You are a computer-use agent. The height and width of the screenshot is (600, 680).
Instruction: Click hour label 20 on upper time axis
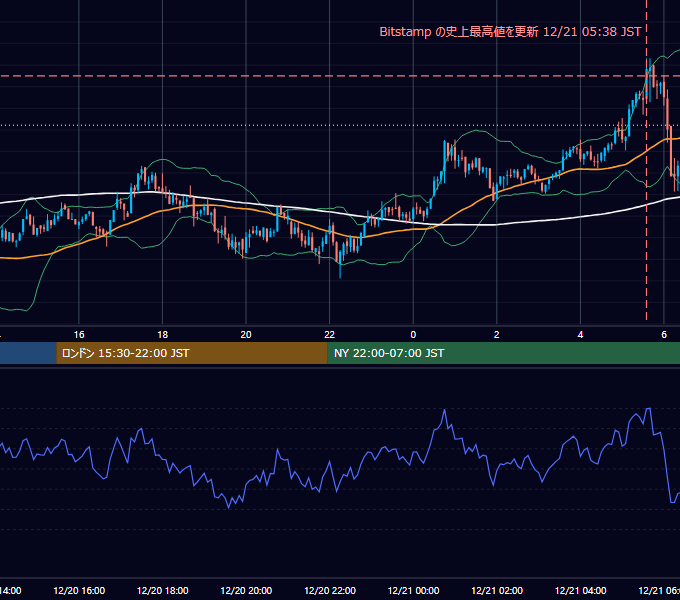click(246, 335)
